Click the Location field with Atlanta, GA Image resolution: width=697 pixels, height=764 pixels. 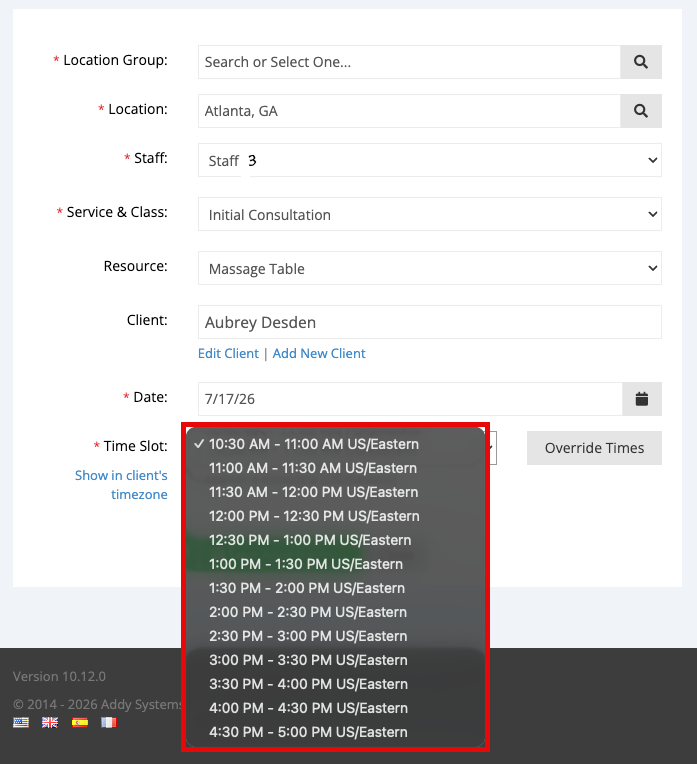pos(409,111)
